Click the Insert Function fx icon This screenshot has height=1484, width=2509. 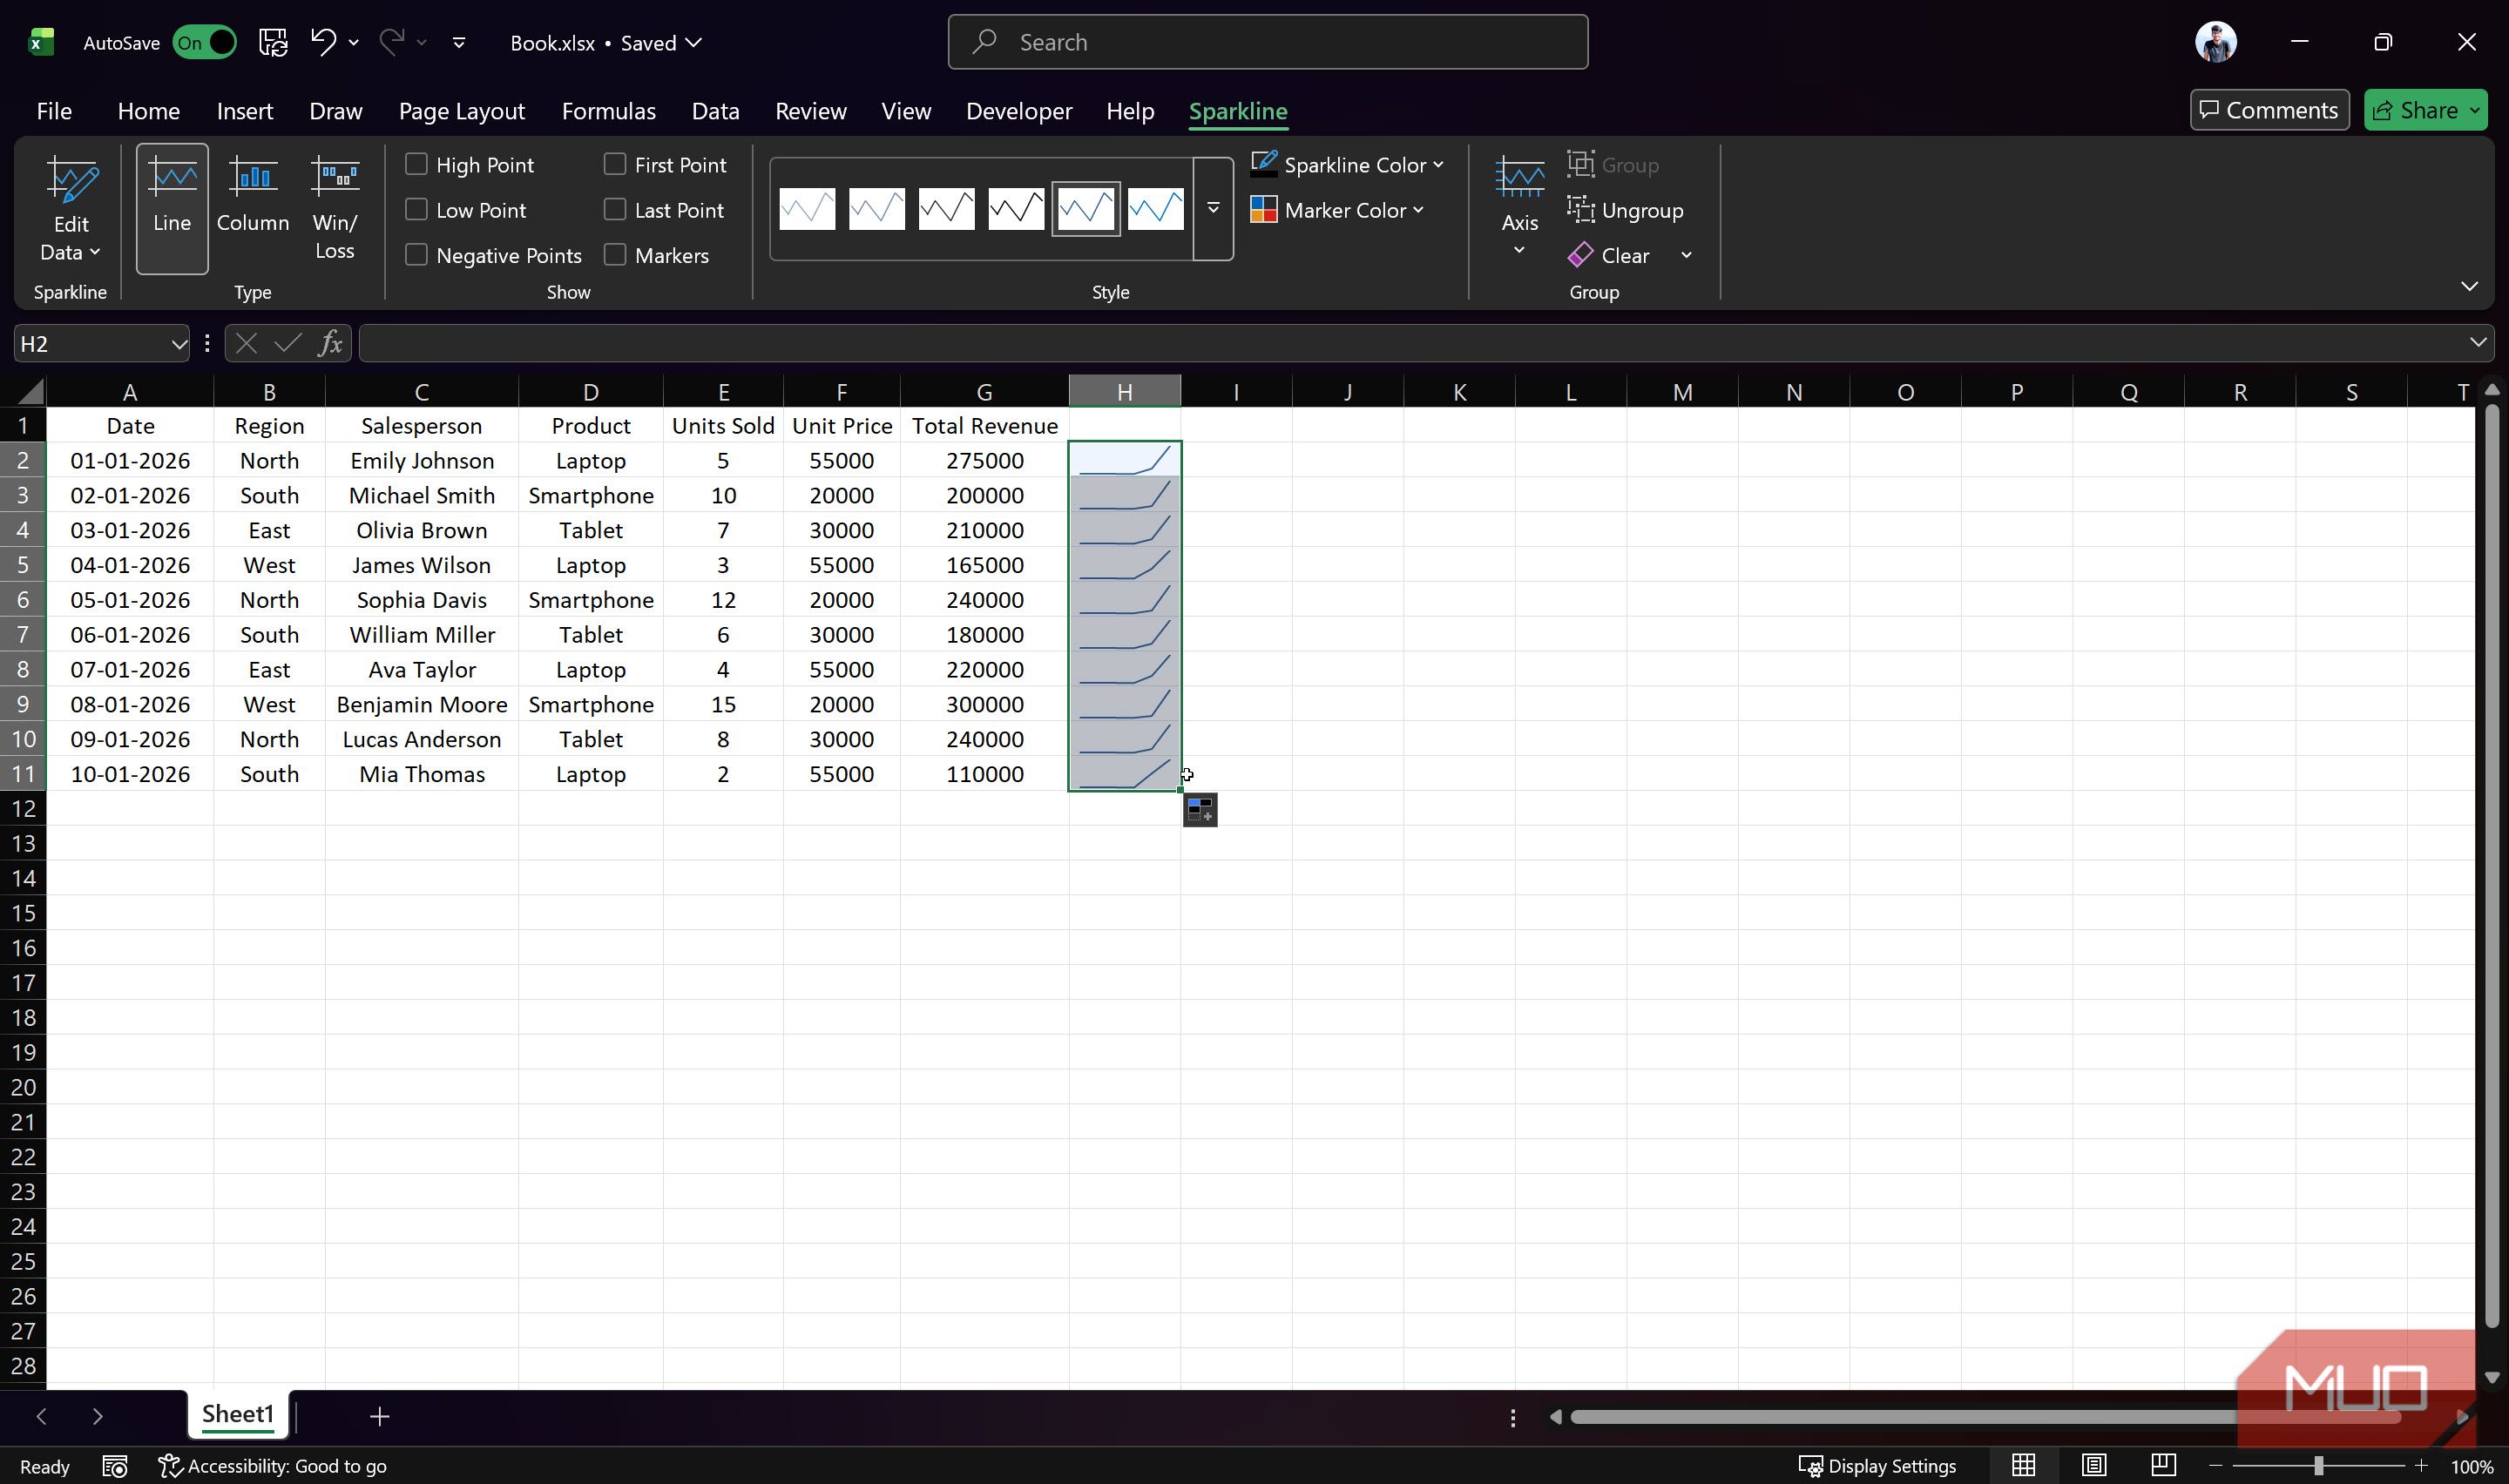pyautogui.click(x=330, y=344)
